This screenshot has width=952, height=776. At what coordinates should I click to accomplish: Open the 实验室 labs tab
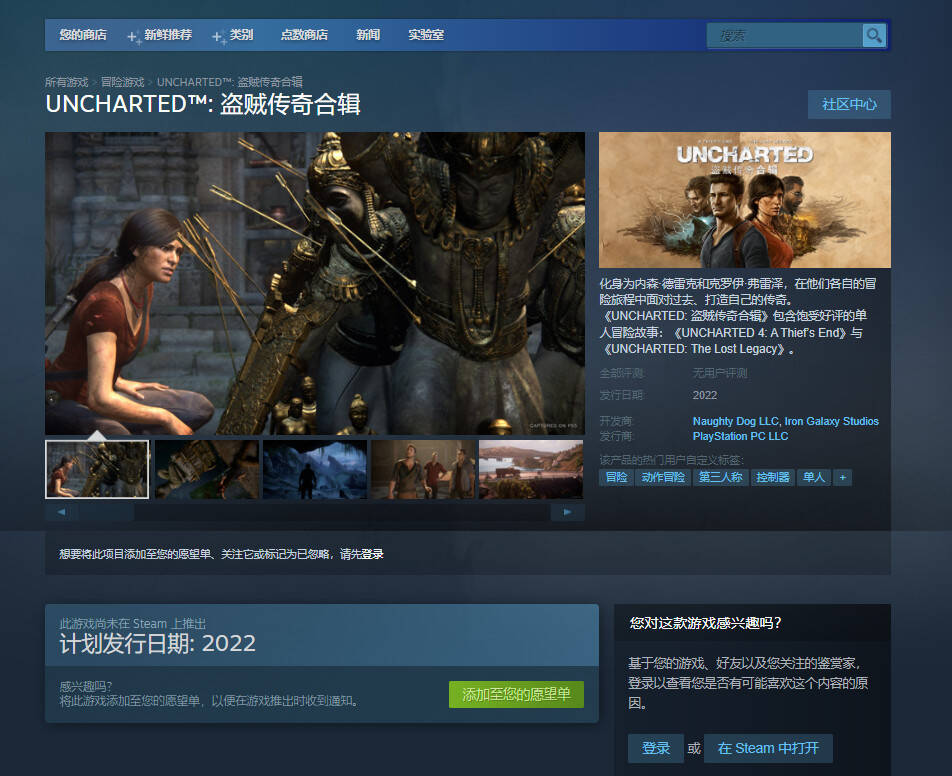(x=426, y=35)
